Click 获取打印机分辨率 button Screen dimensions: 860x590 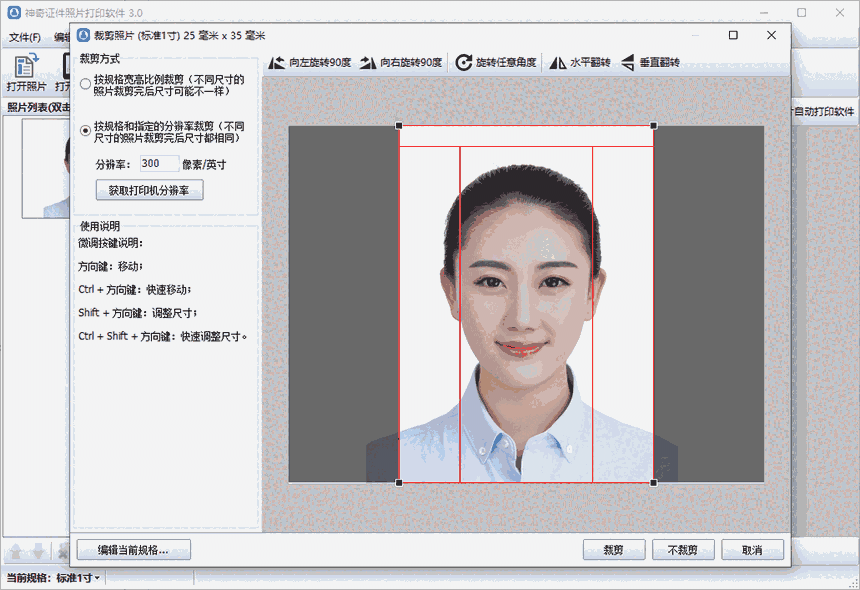point(148,190)
